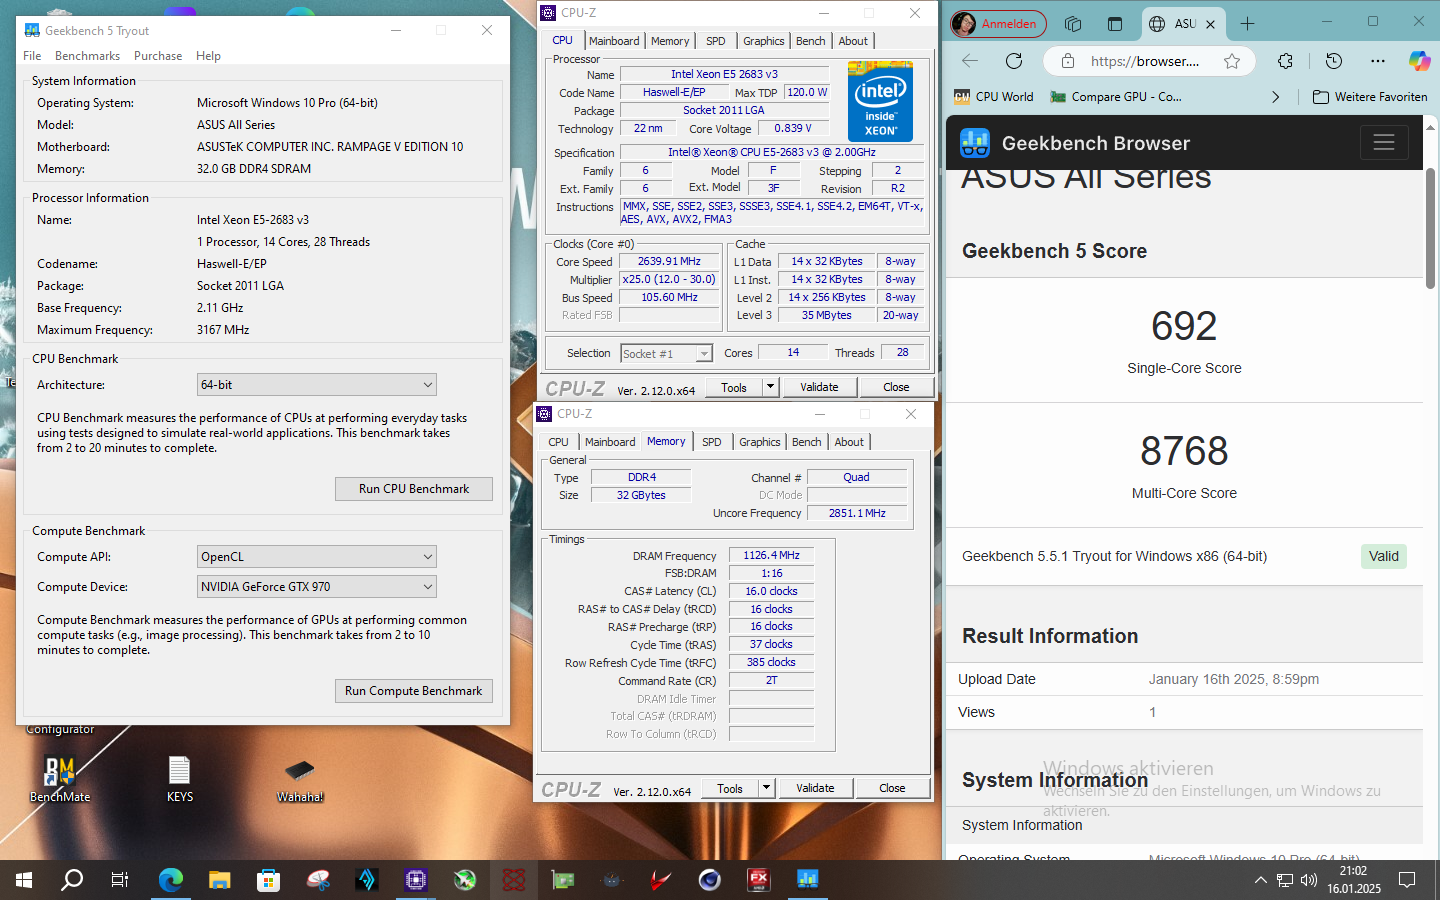This screenshot has width=1440, height=900.
Task: Click Run CPU Benchmark button
Action: 414,489
